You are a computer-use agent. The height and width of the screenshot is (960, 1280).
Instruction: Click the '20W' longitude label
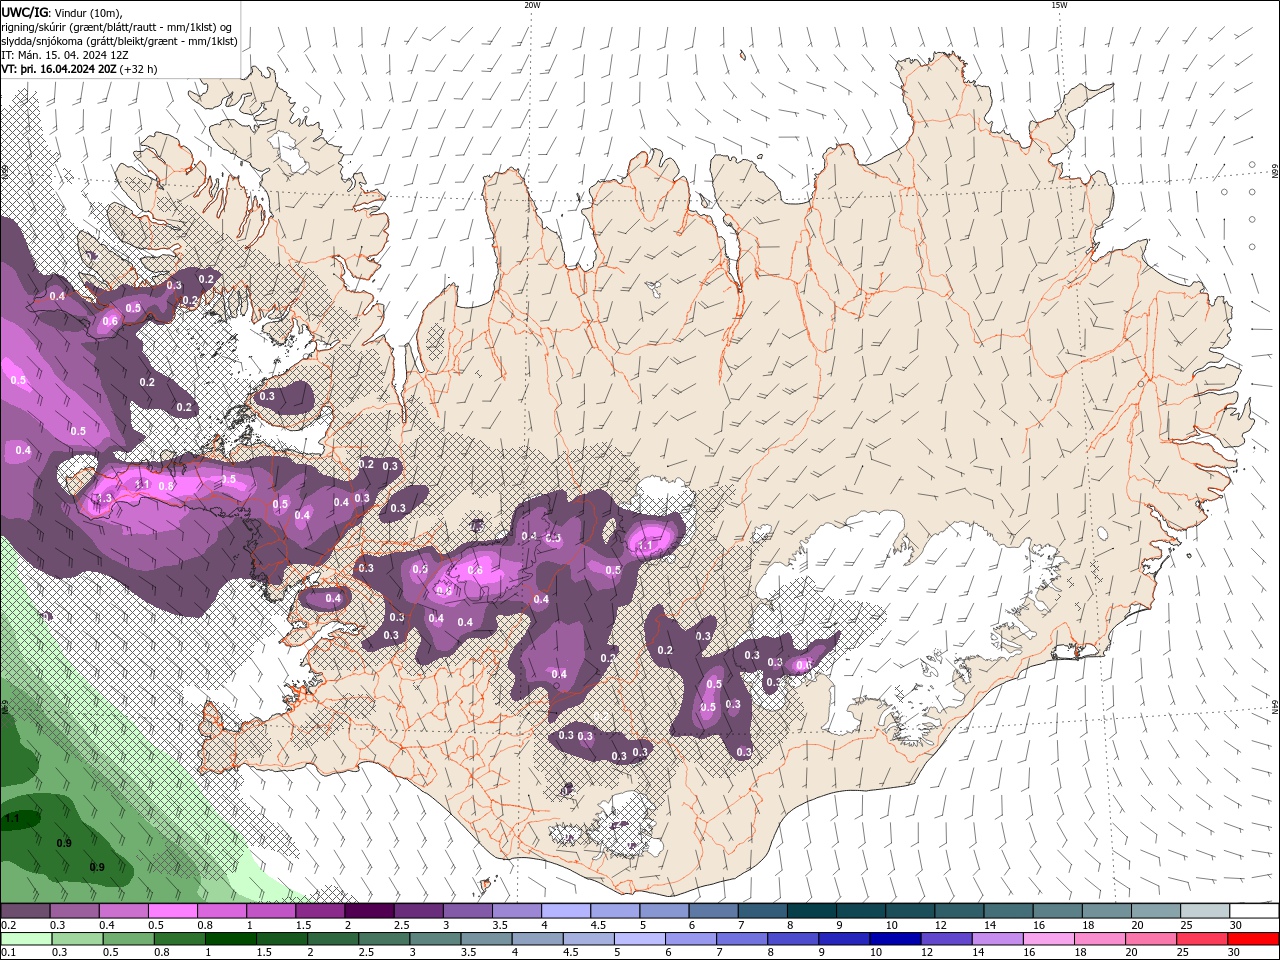pyautogui.click(x=532, y=5)
